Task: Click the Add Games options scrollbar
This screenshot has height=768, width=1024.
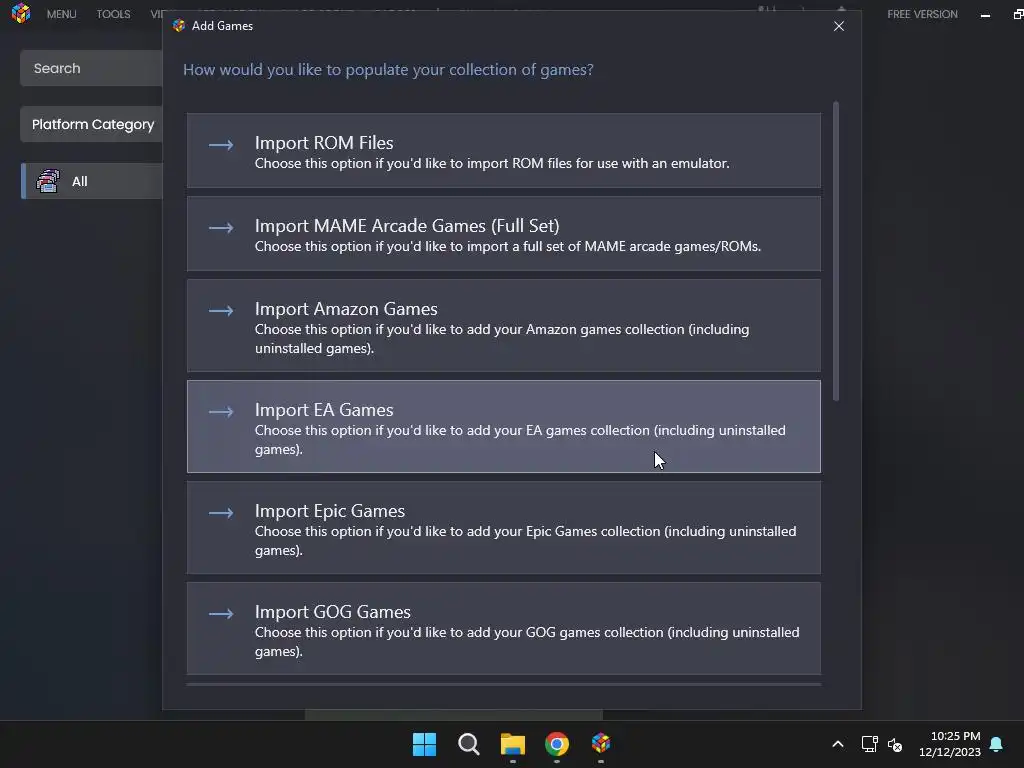Action: click(835, 251)
